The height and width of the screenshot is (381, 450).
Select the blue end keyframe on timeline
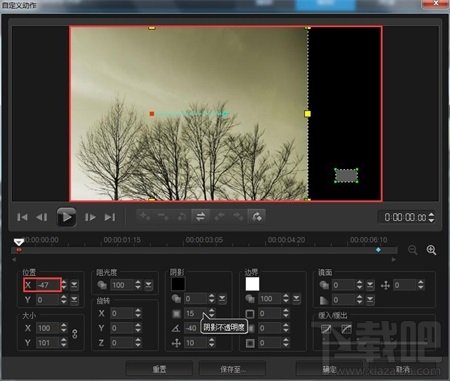[x=378, y=250]
